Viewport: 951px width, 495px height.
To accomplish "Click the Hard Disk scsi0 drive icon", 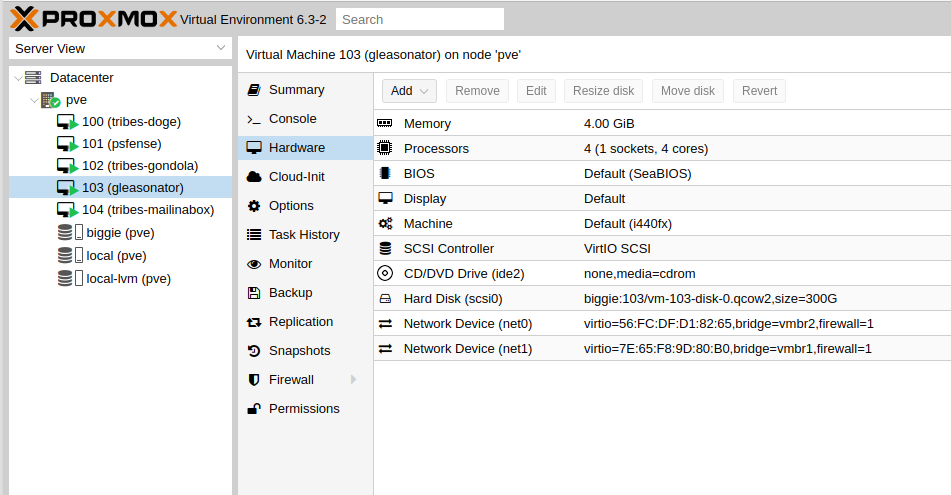I will [385, 299].
